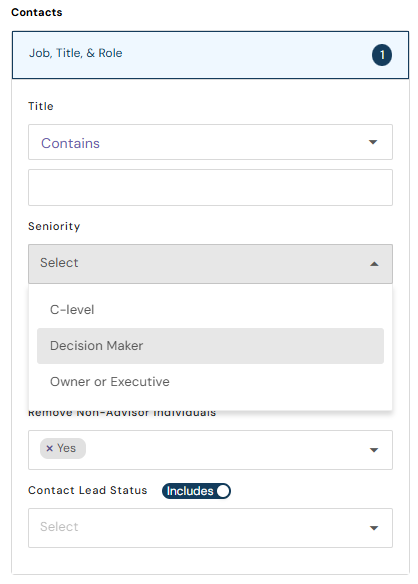Close the open Seniority Select dropdown
This screenshot has width=418, height=584.
[x=210, y=264]
